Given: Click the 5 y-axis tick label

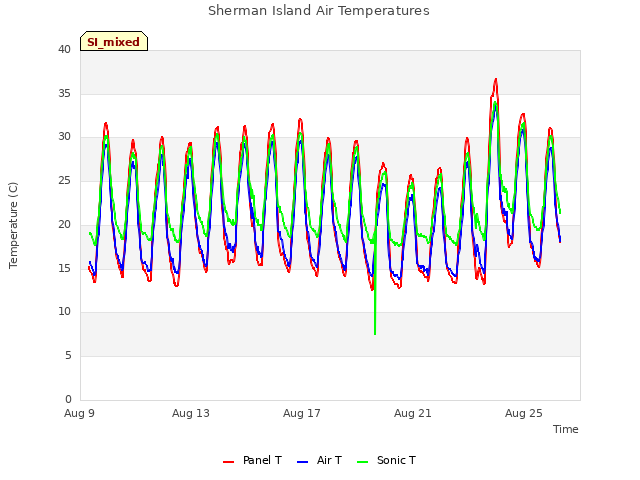Looking at the screenshot, I should 68,356.
